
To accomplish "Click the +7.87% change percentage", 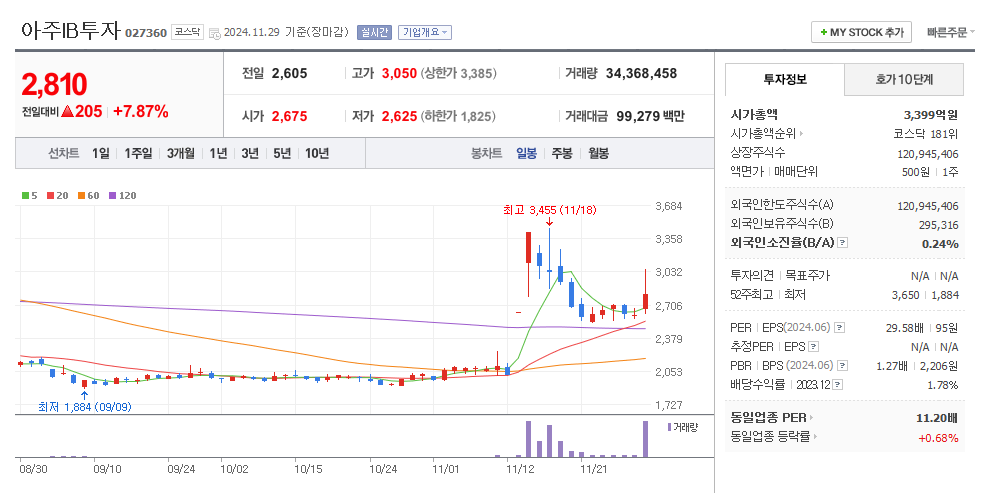I will [141, 112].
